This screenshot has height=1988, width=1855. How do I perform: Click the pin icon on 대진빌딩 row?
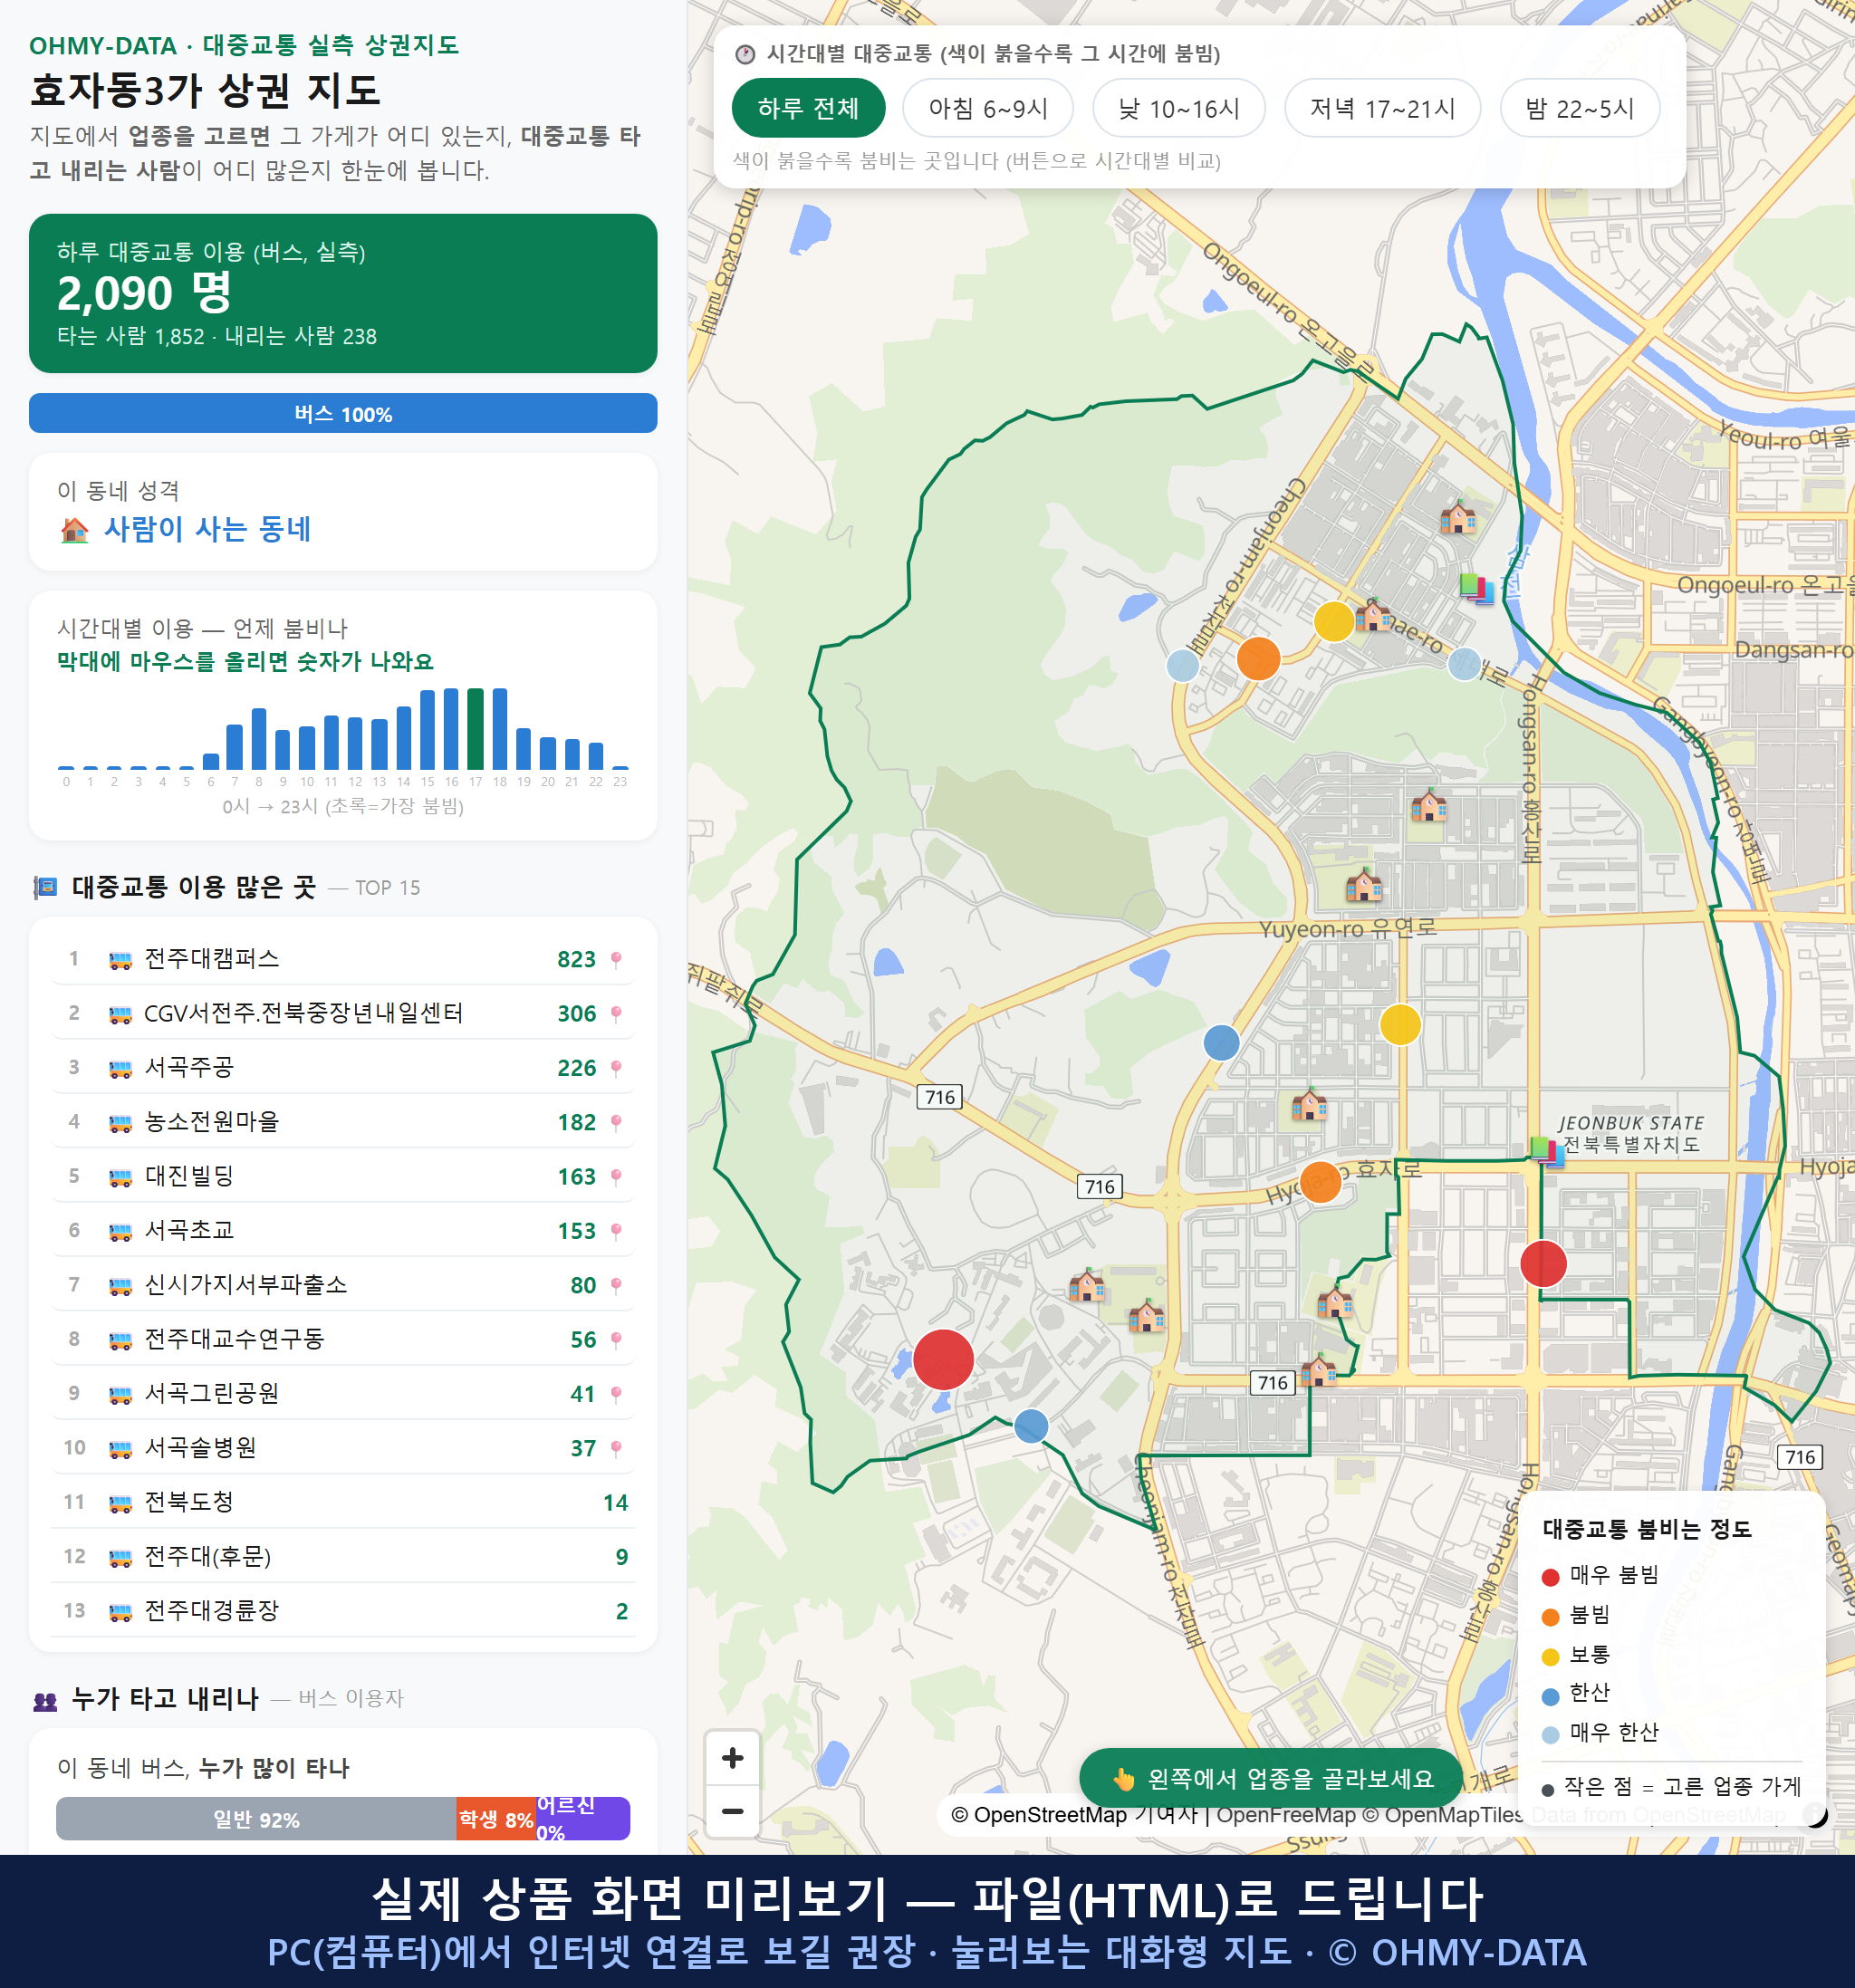pos(616,1177)
